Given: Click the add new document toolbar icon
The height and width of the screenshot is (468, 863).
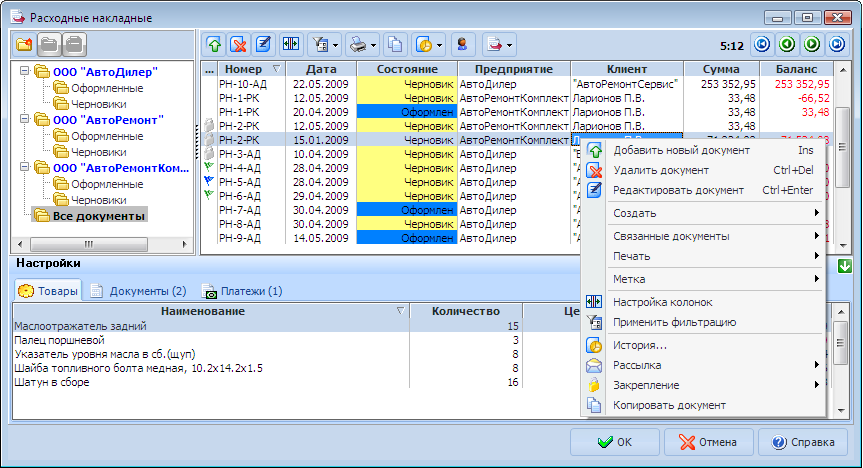Looking at the screenshot, I should click(214, 45).
